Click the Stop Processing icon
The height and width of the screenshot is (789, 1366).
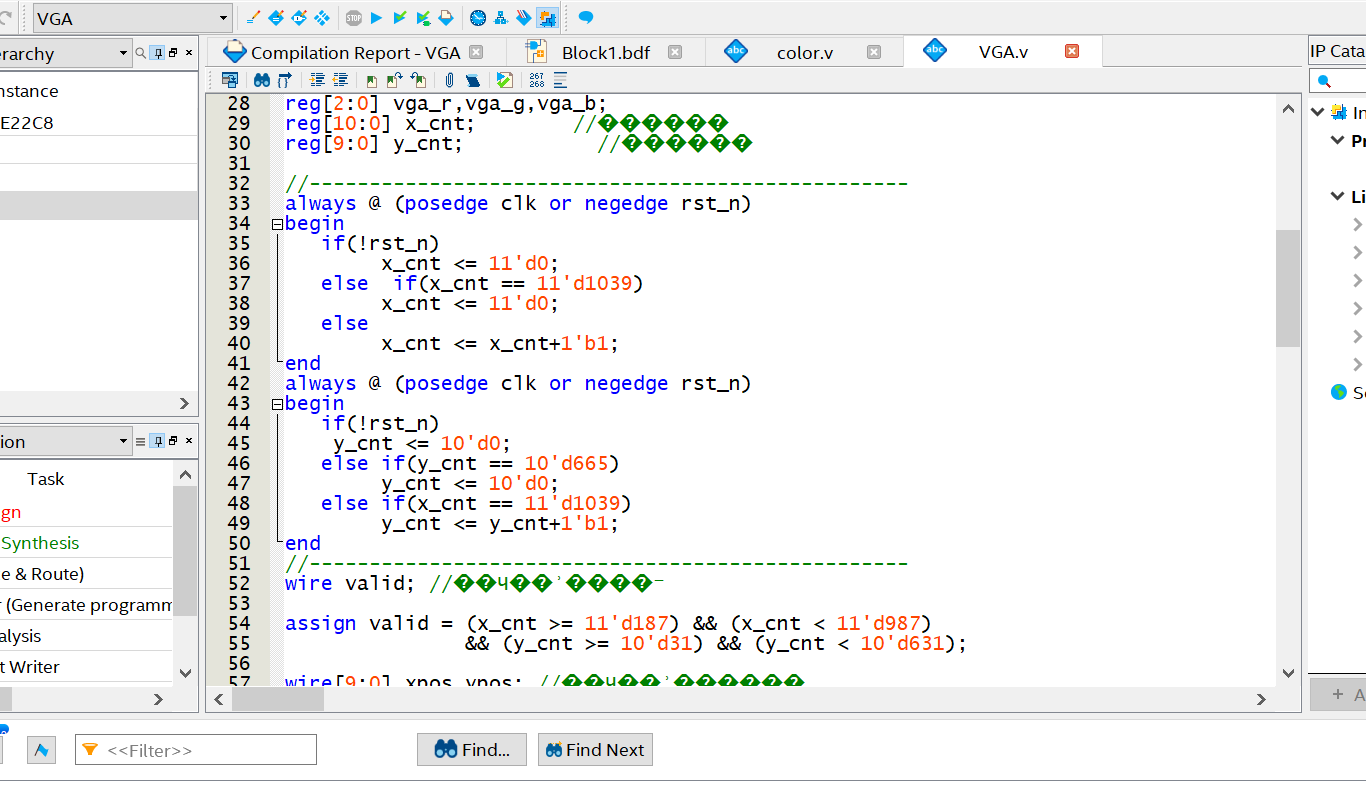[x=354, y=18]
